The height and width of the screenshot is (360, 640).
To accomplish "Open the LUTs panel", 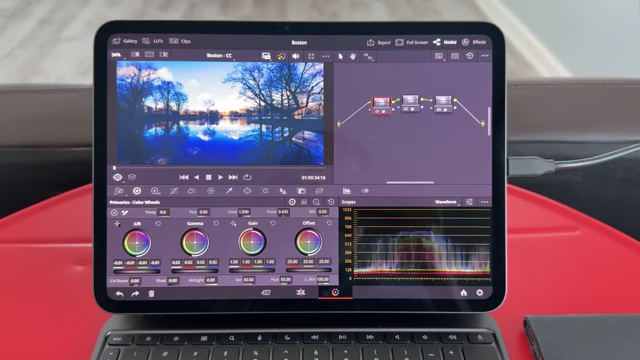I will (x=153, y=41).
